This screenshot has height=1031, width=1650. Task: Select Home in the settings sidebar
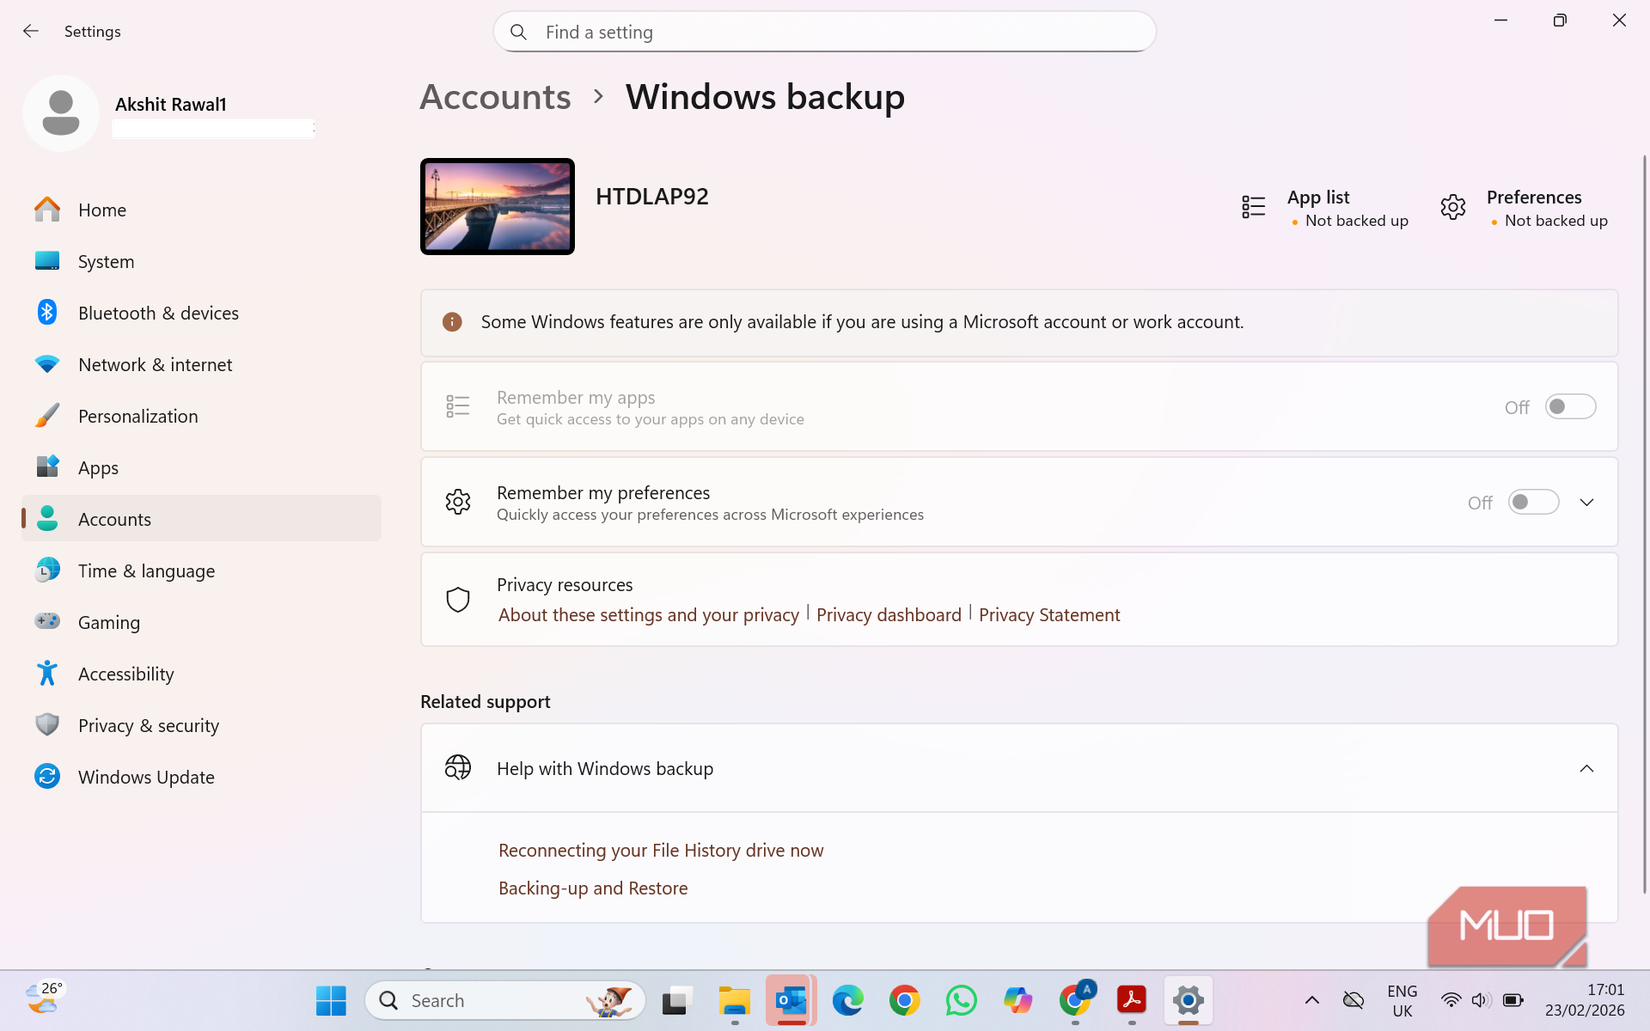click(102, 209)
